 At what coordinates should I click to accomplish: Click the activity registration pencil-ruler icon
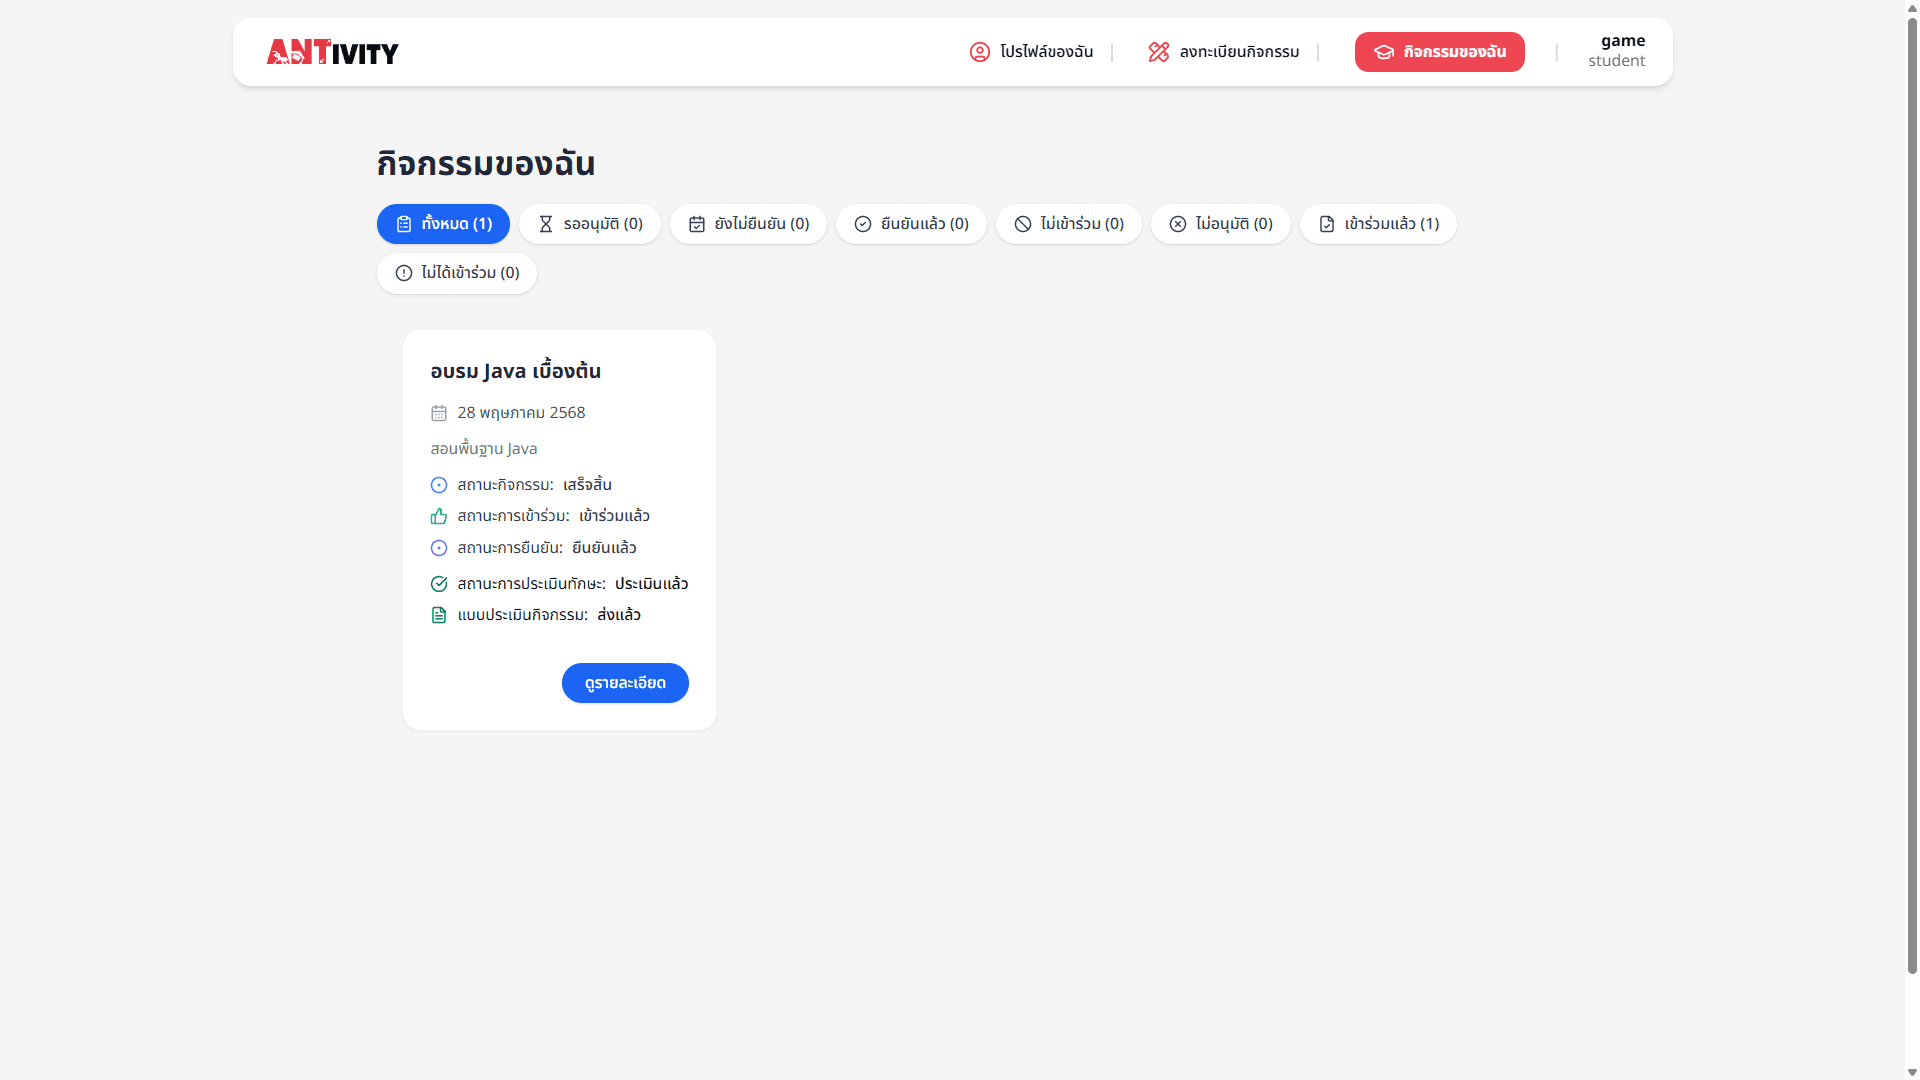[1158, 52]
